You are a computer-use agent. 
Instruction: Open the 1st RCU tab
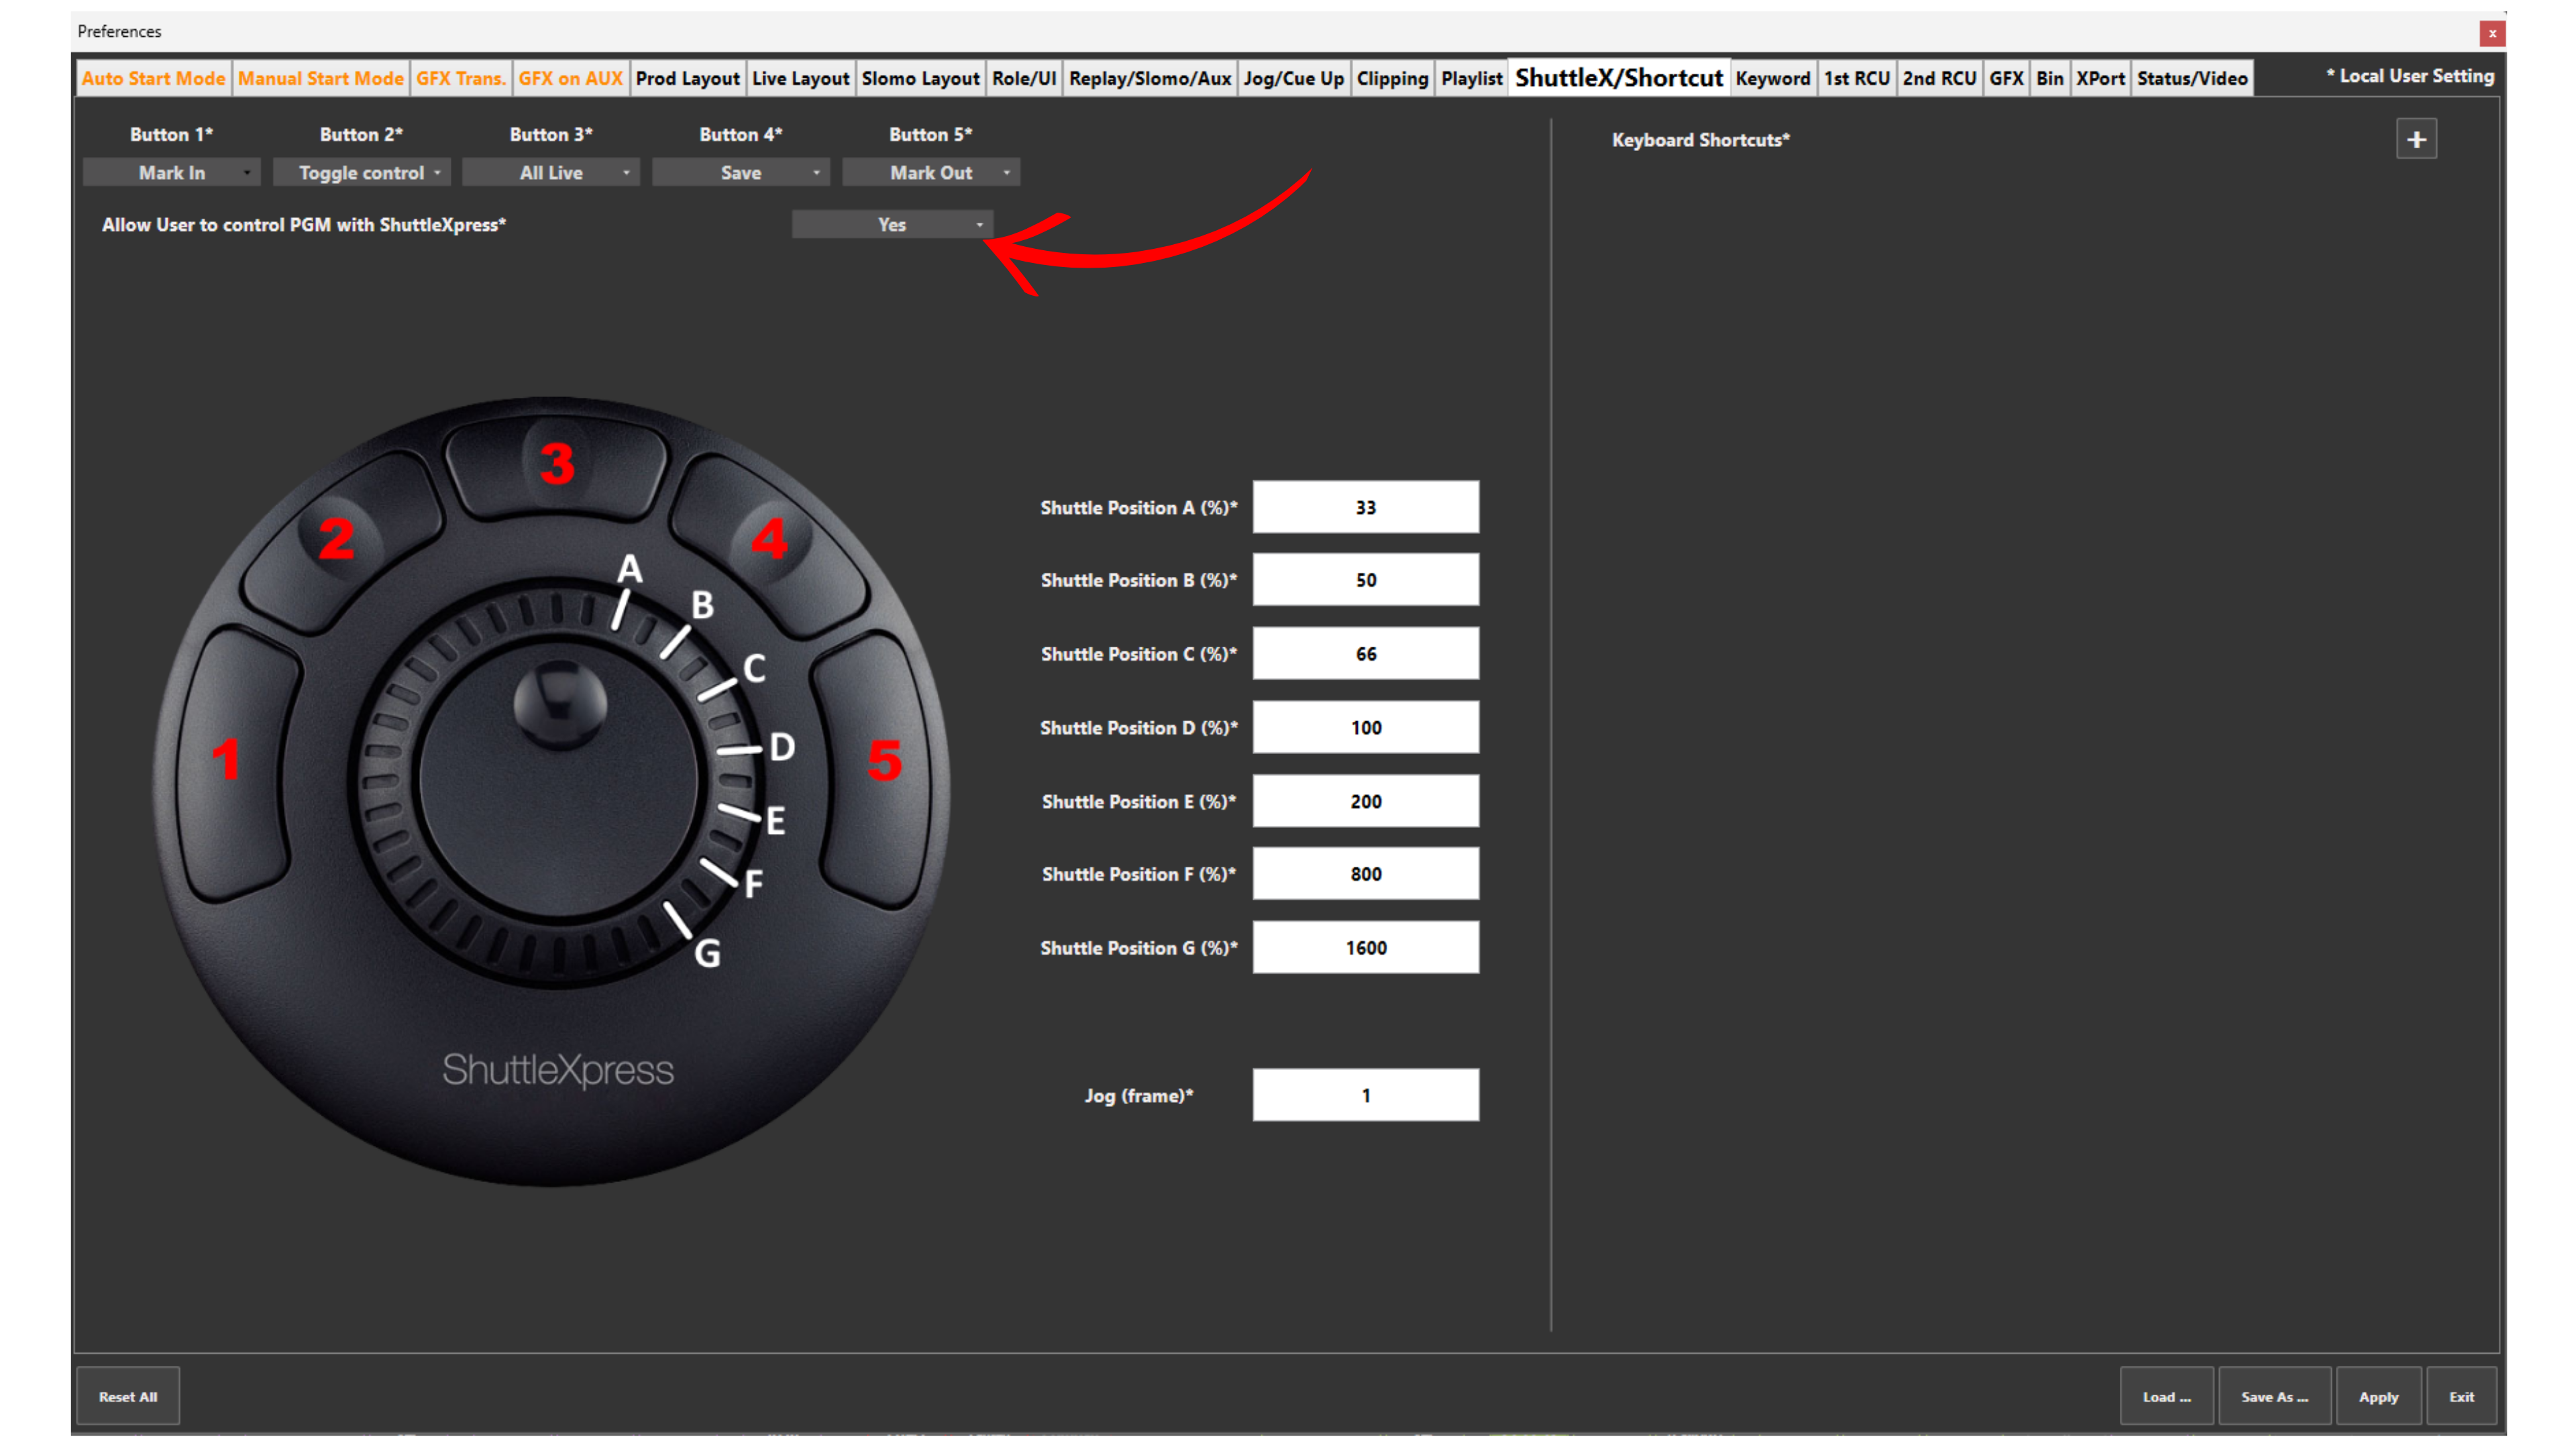click(1857, 78)
